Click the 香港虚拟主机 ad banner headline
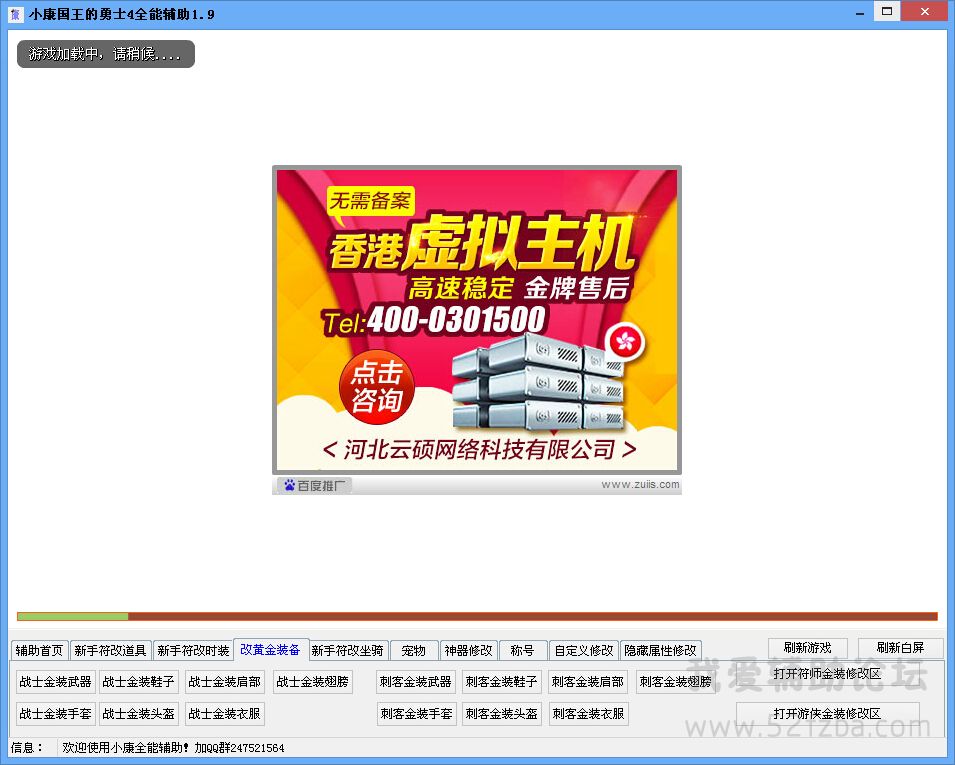Screen dimensions: 955x765 click(482, 242)
